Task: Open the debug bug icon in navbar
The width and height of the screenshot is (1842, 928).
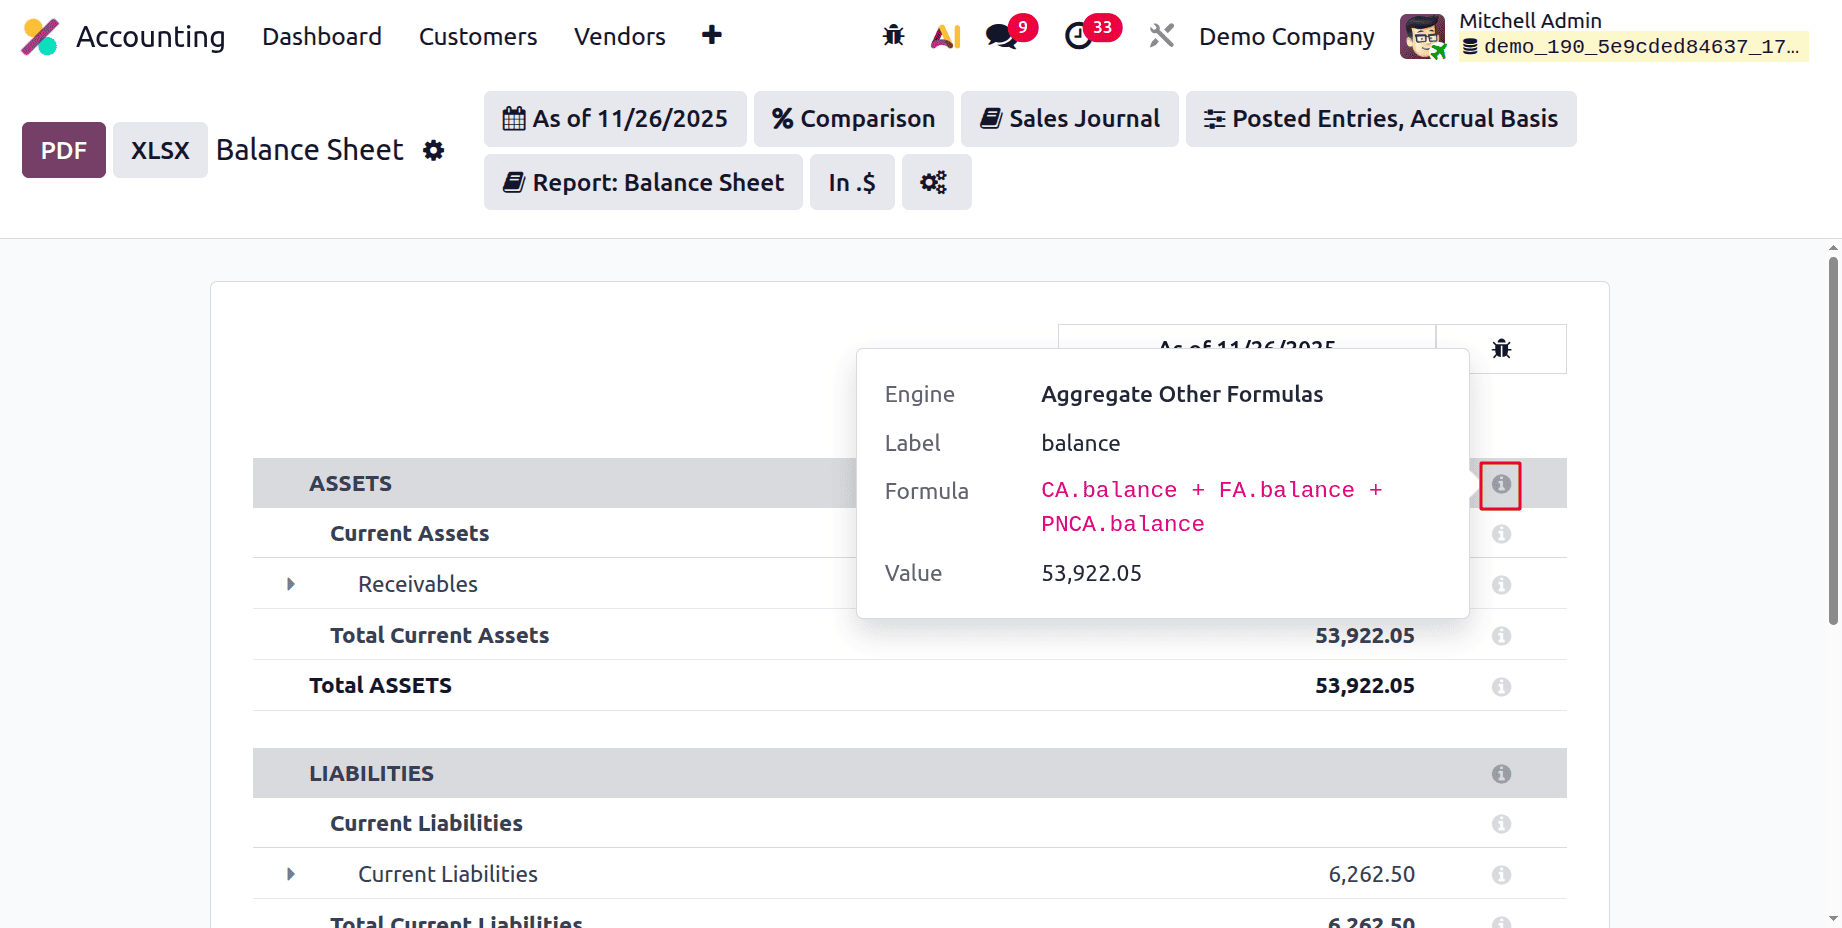Action: pos(893,36)
